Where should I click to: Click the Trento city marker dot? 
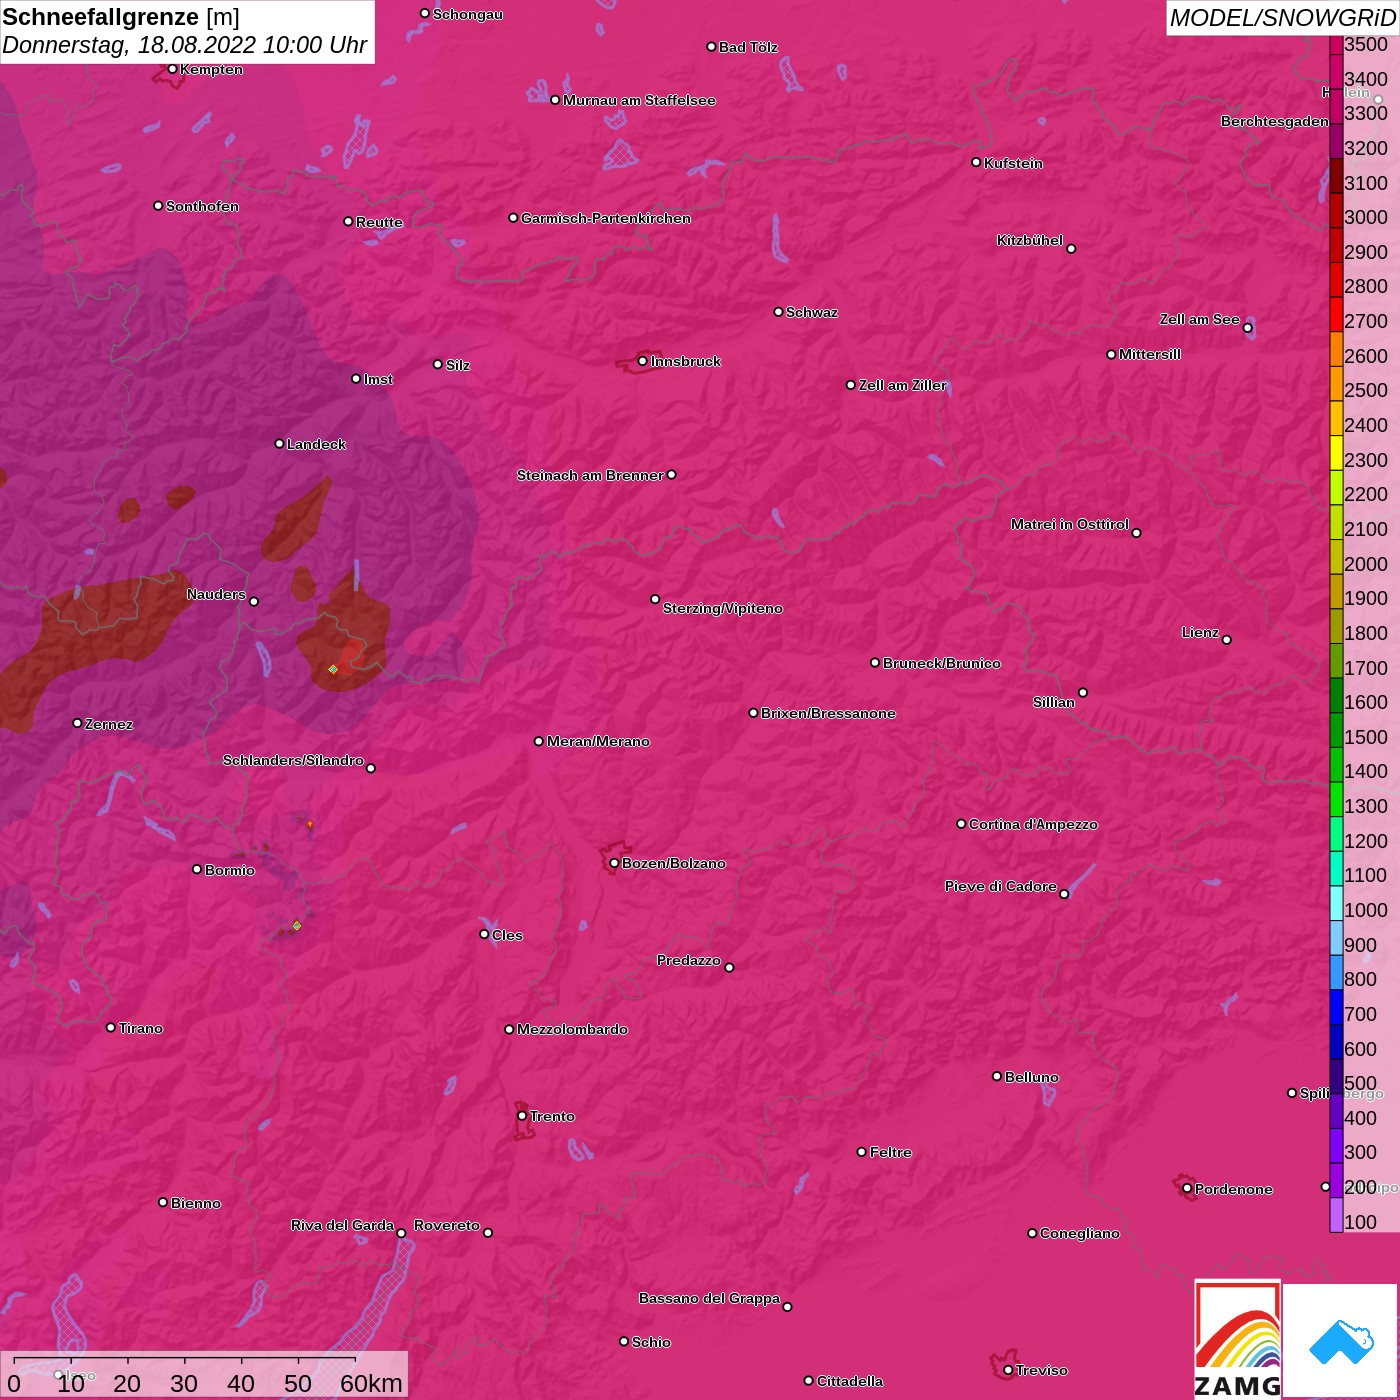click(522, 1116)
